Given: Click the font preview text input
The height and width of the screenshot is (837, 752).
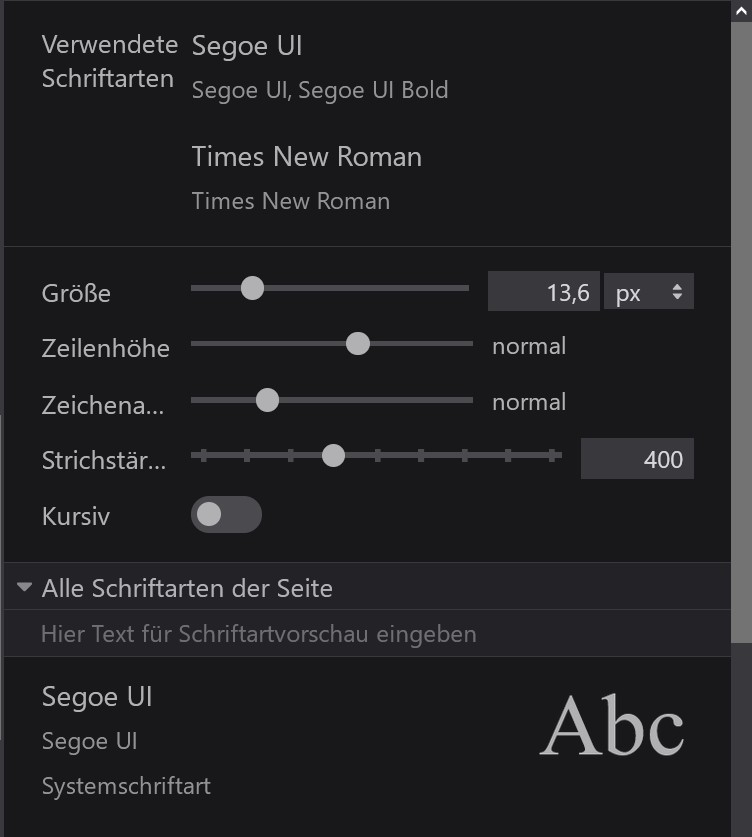Looking at the screenshot, I should [x=366, y=634].
